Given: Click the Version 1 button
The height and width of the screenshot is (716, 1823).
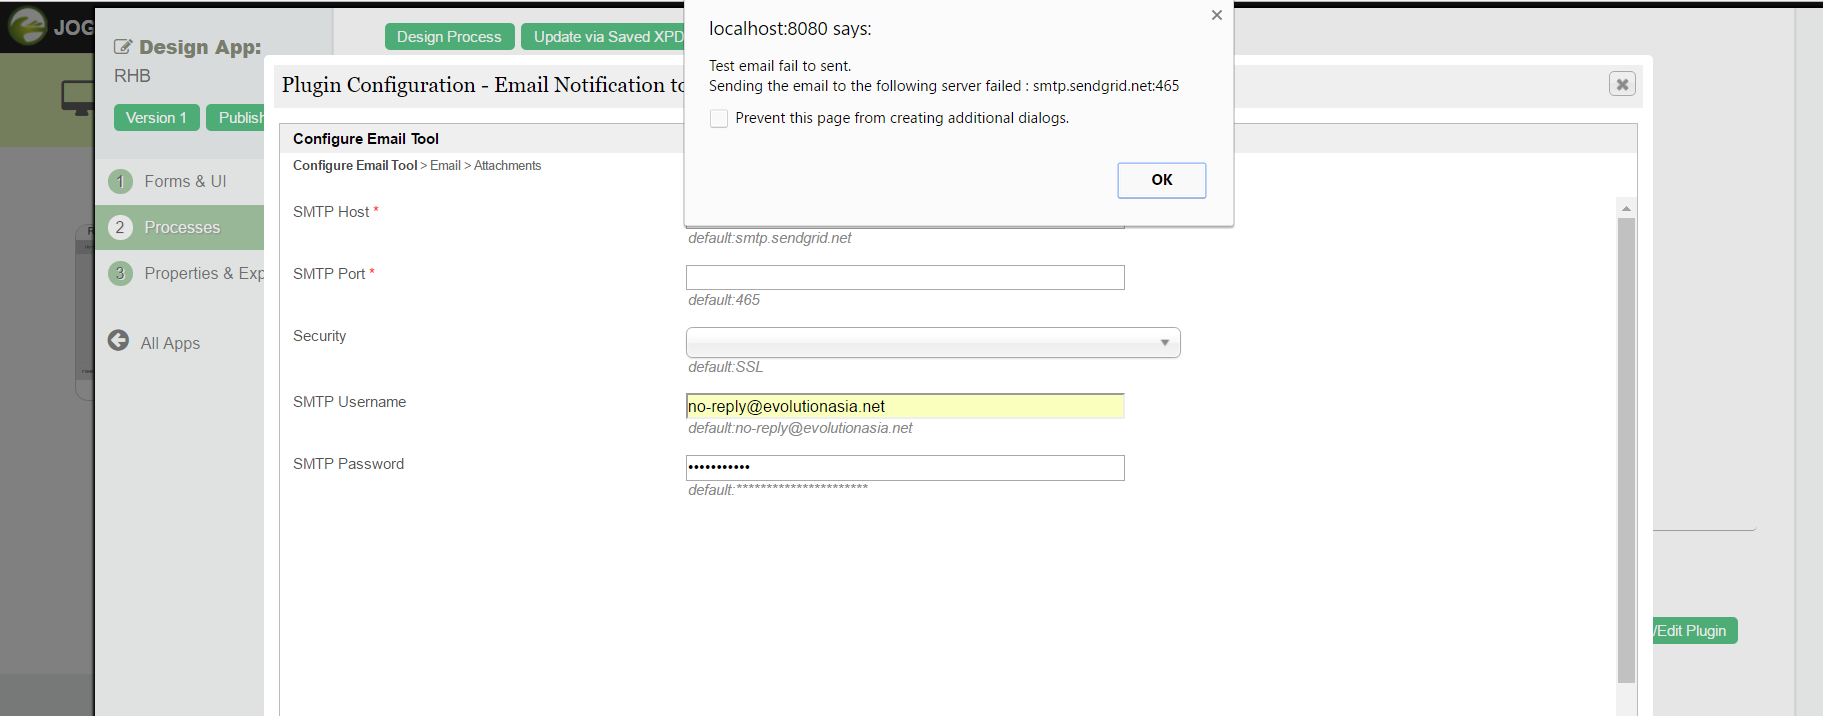Looking at the screenshot, I should click(x=156, y=118).
